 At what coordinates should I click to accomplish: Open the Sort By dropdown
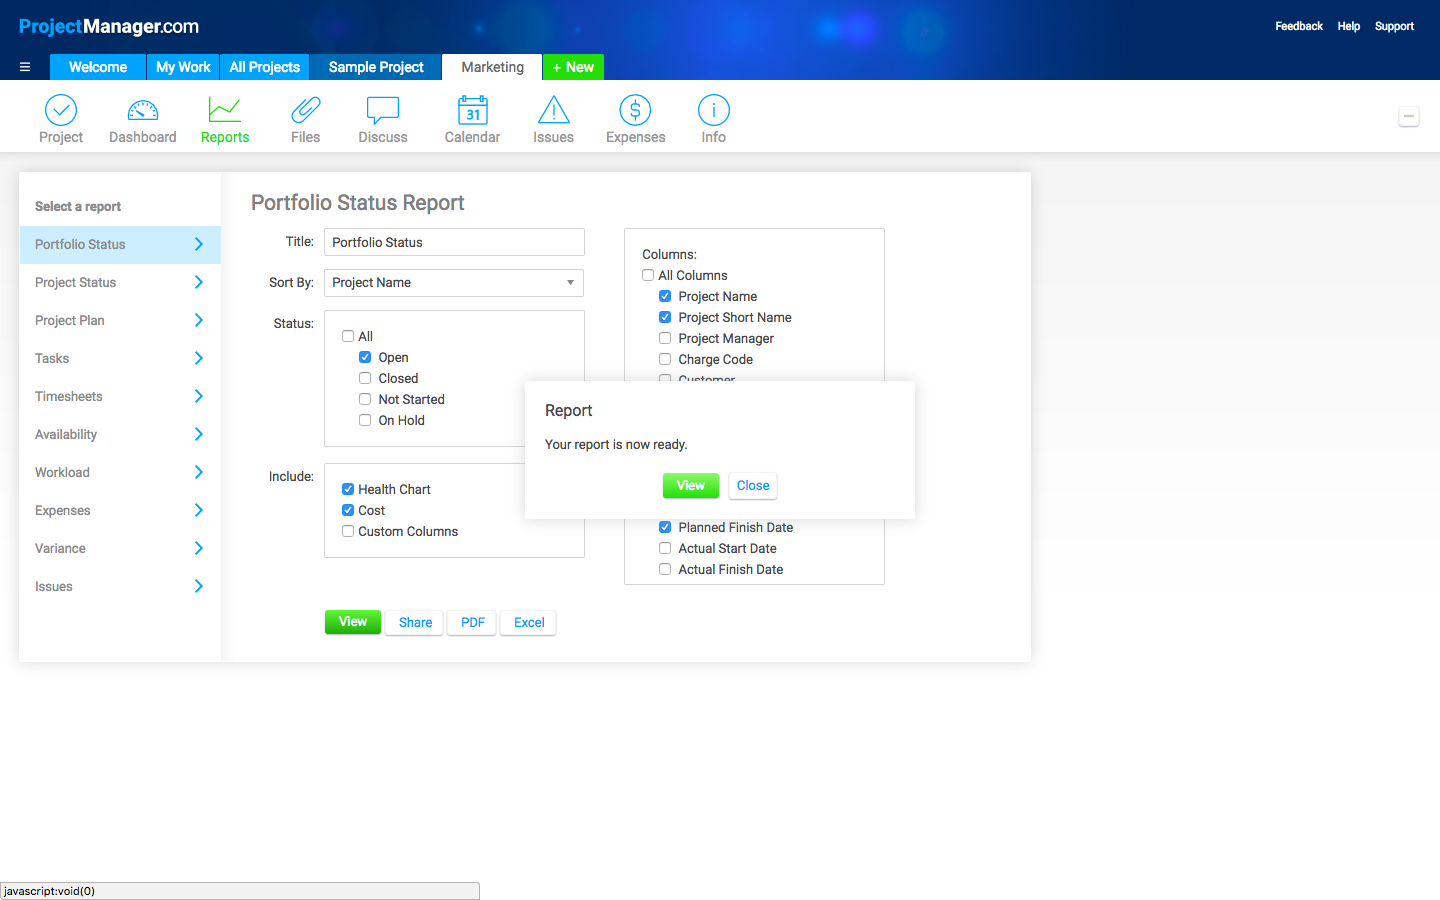(x=454, y=283)
